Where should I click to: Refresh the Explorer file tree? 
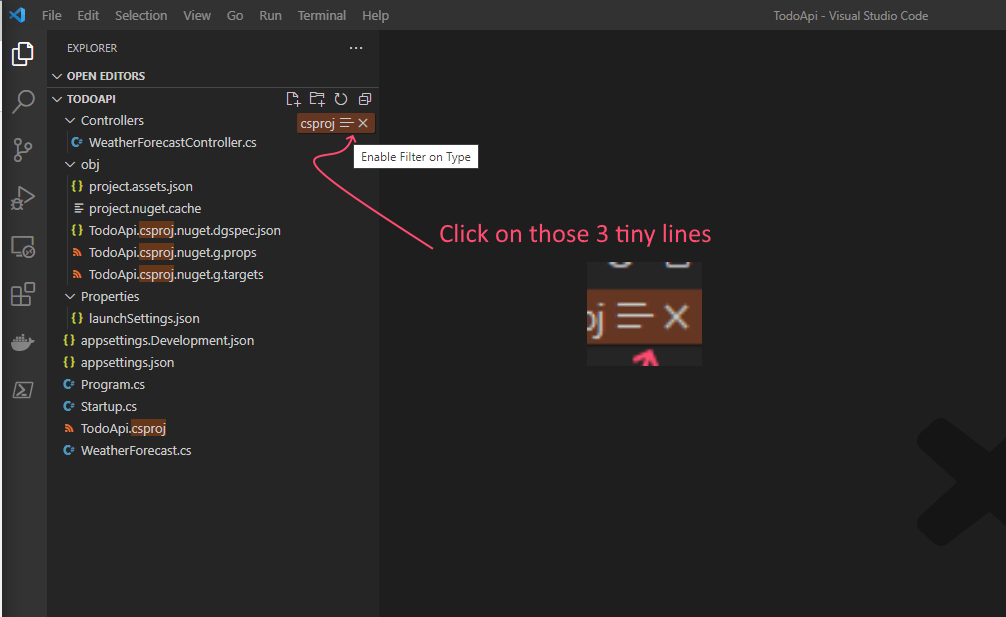click(x=340, y=99)
